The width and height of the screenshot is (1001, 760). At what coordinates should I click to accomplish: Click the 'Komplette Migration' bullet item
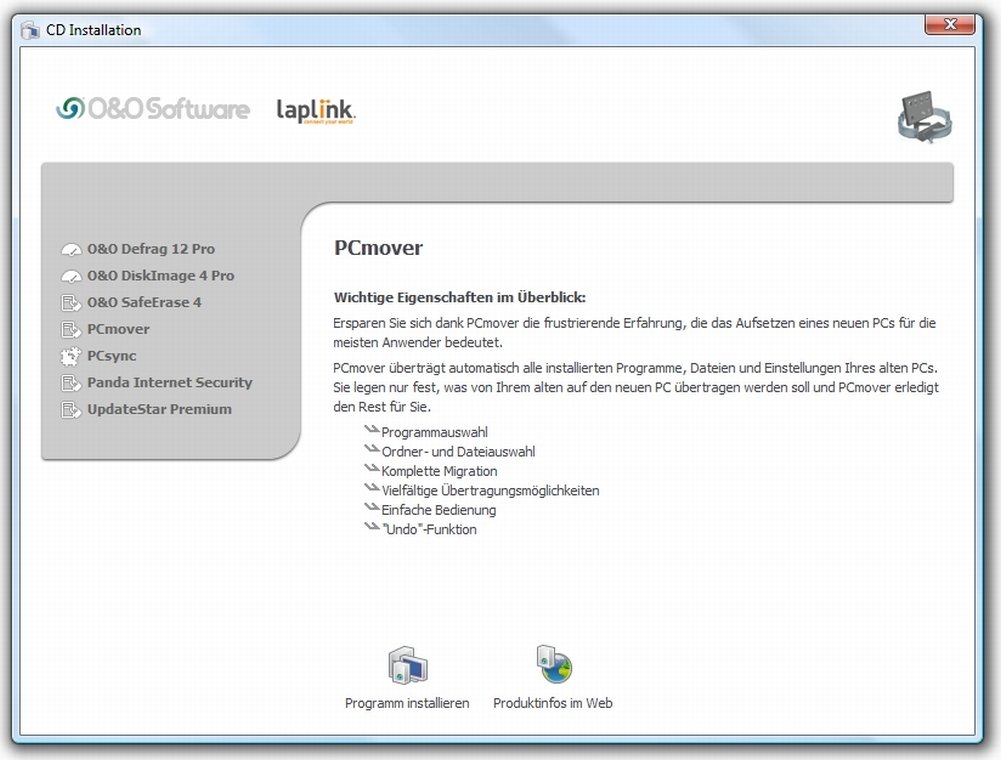click(439, 471)
